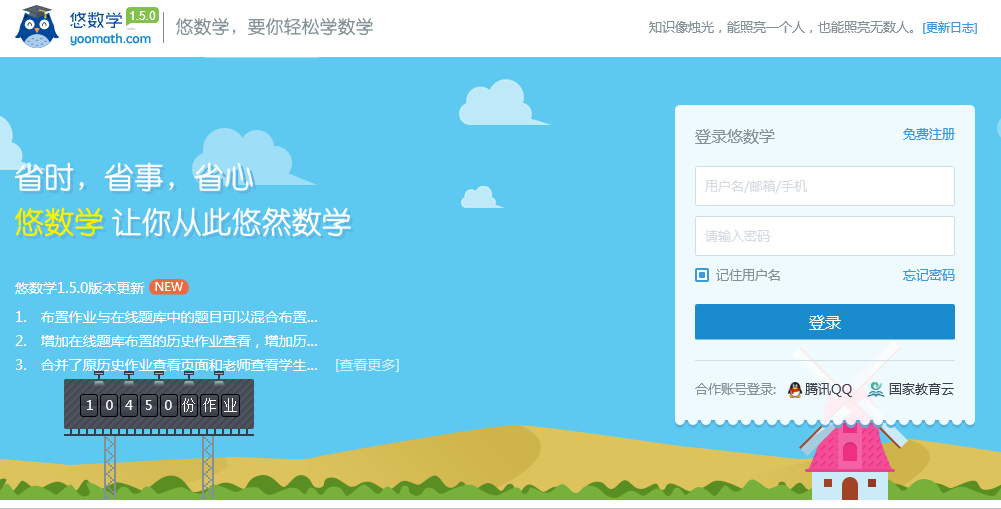Expand update list via 查看更多
Image resolution: width=1001 pixels, height=509 pixels.
pos(367,365)
